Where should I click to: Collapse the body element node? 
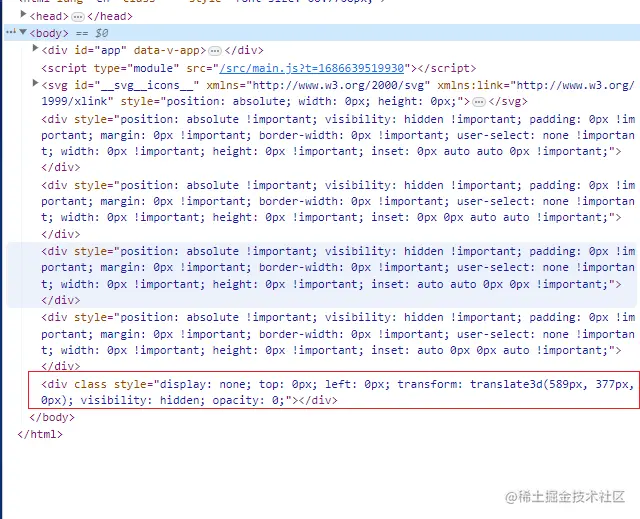click(x=23, y=32)
